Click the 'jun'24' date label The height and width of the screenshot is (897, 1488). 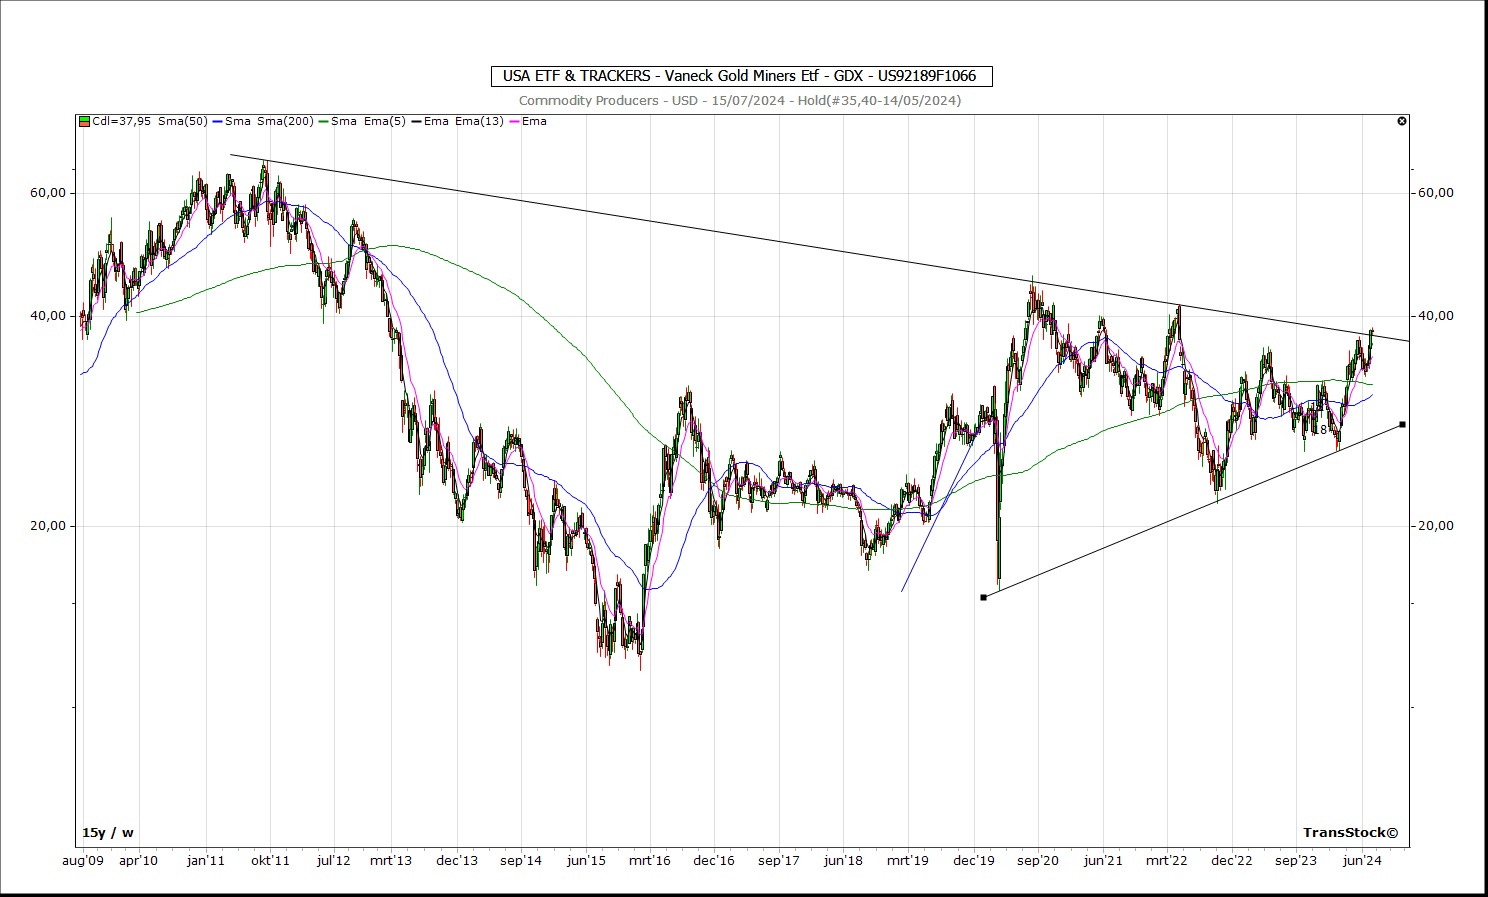pyautogui.click(x=1361, y=860)
